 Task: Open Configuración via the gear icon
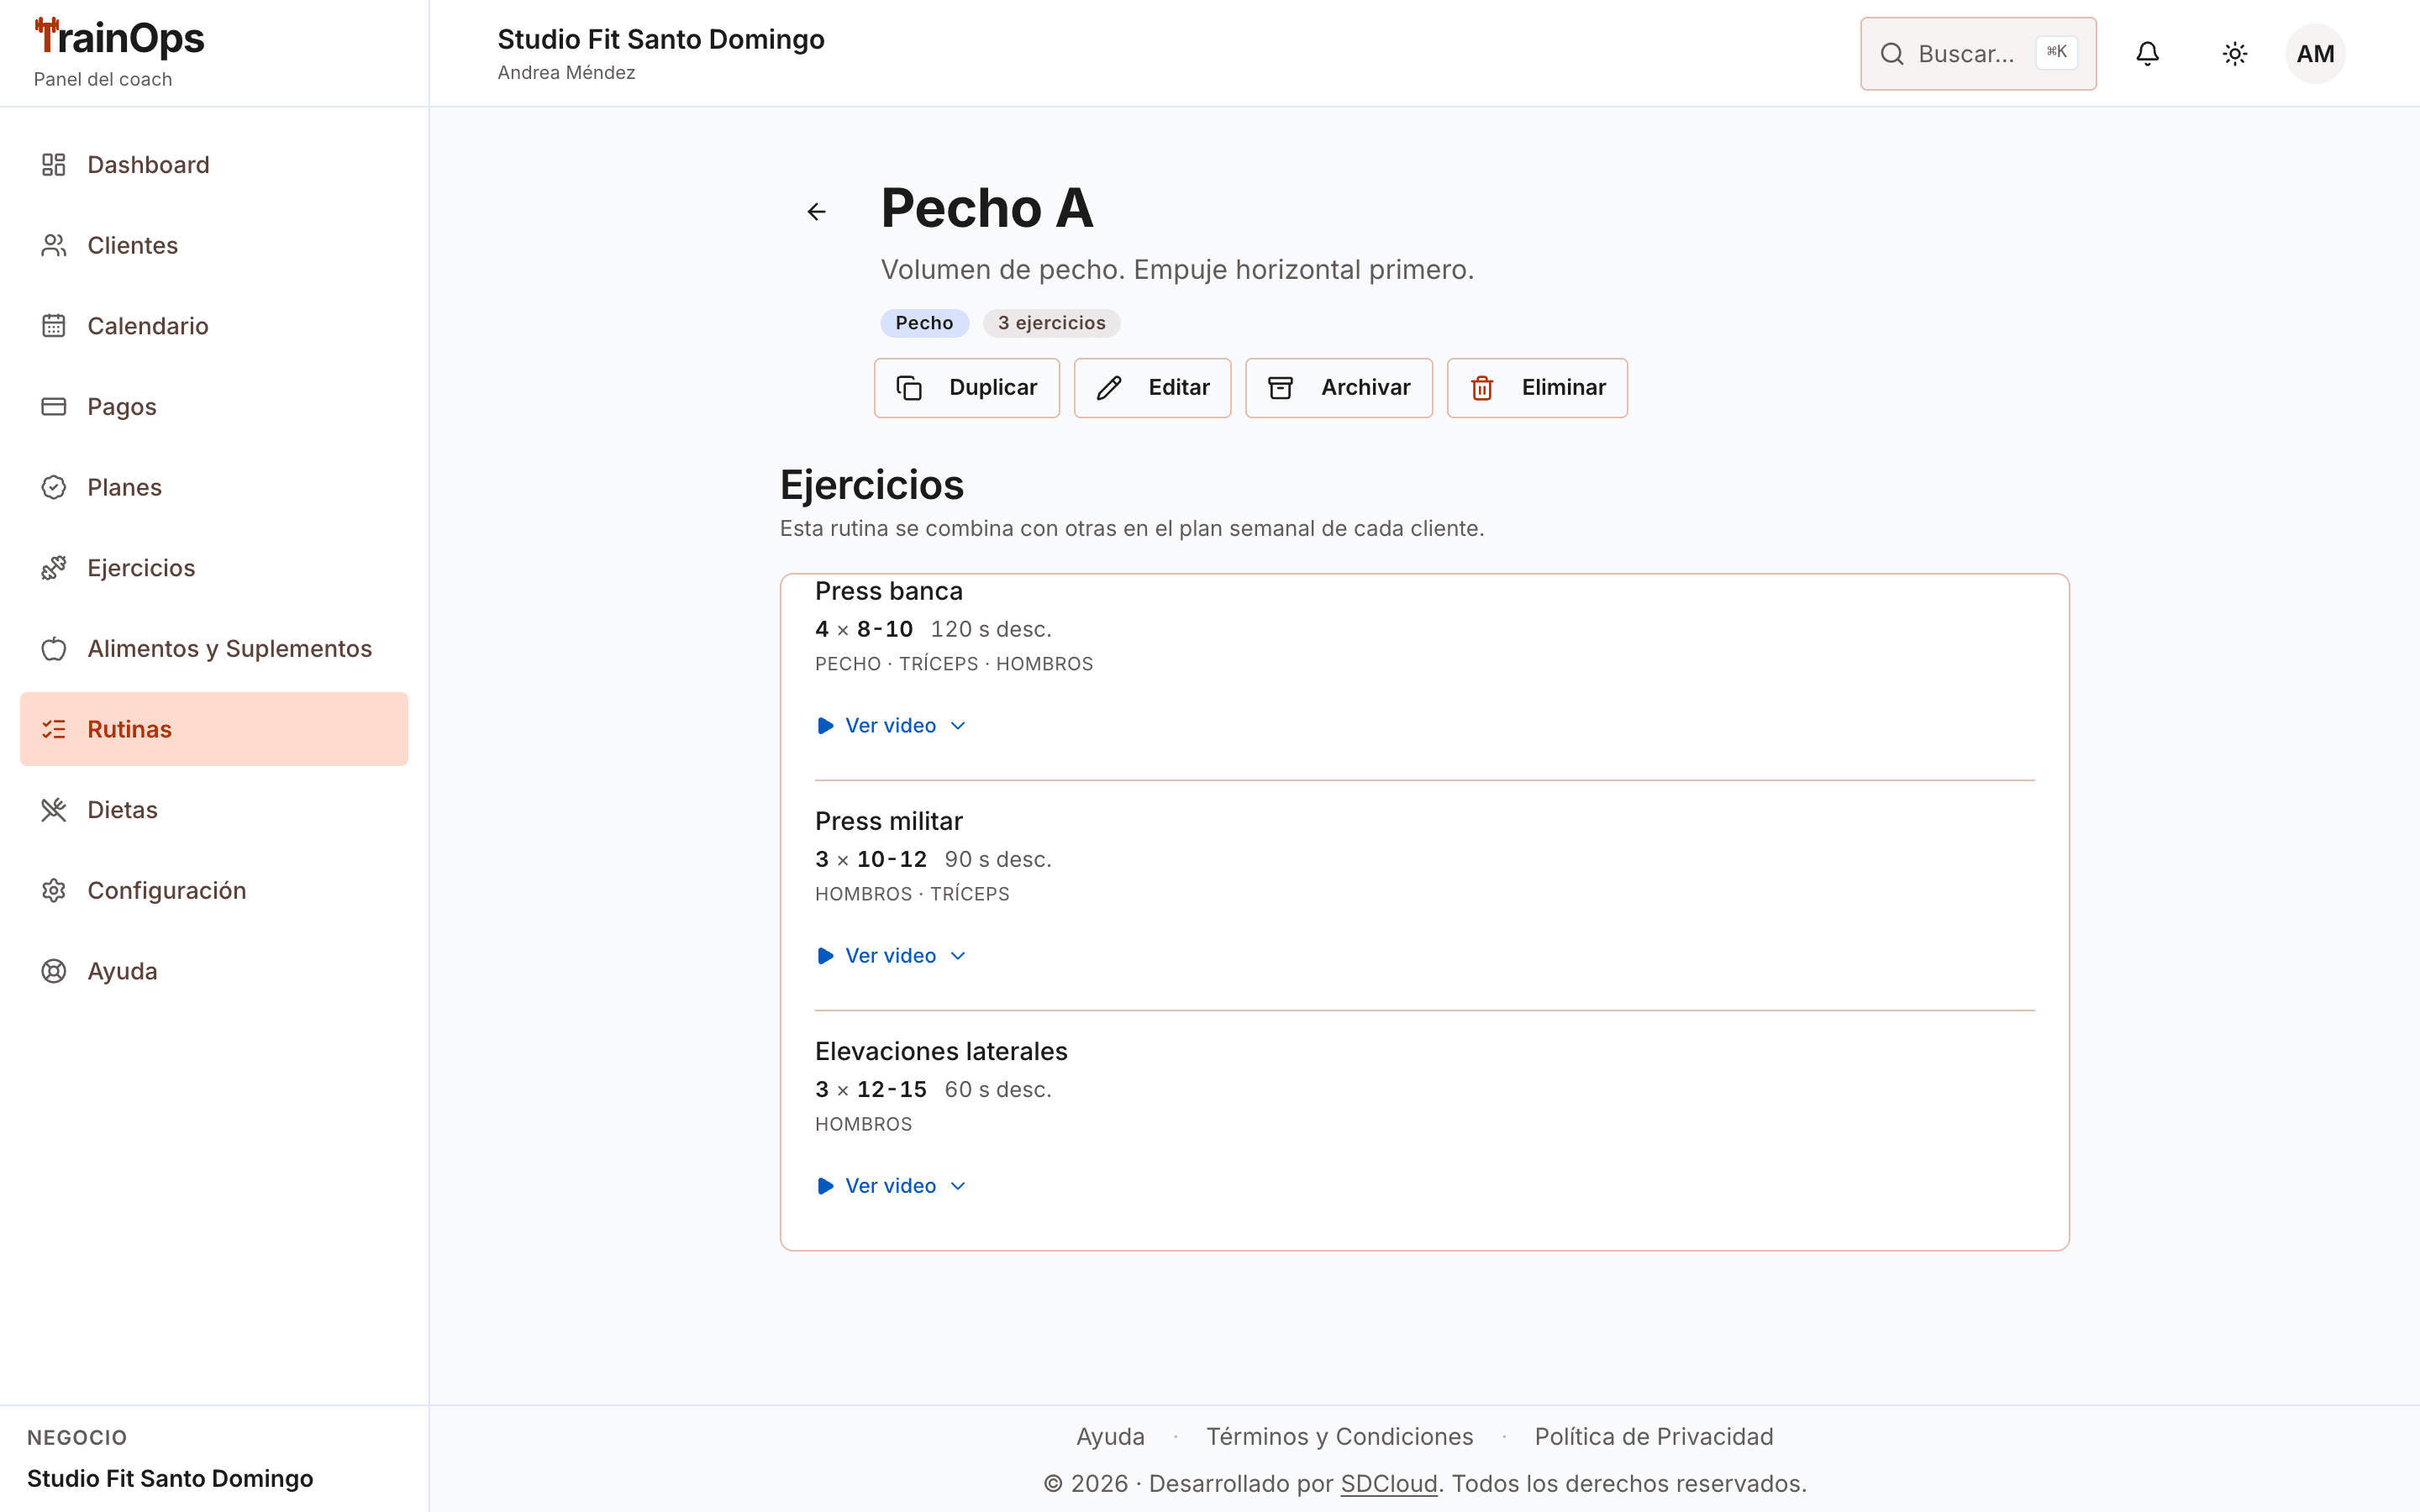coord(54,890)
